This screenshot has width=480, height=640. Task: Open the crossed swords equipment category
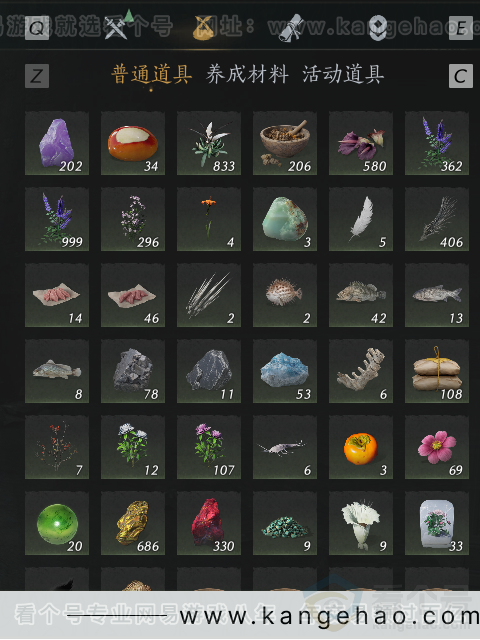(116, 28)
